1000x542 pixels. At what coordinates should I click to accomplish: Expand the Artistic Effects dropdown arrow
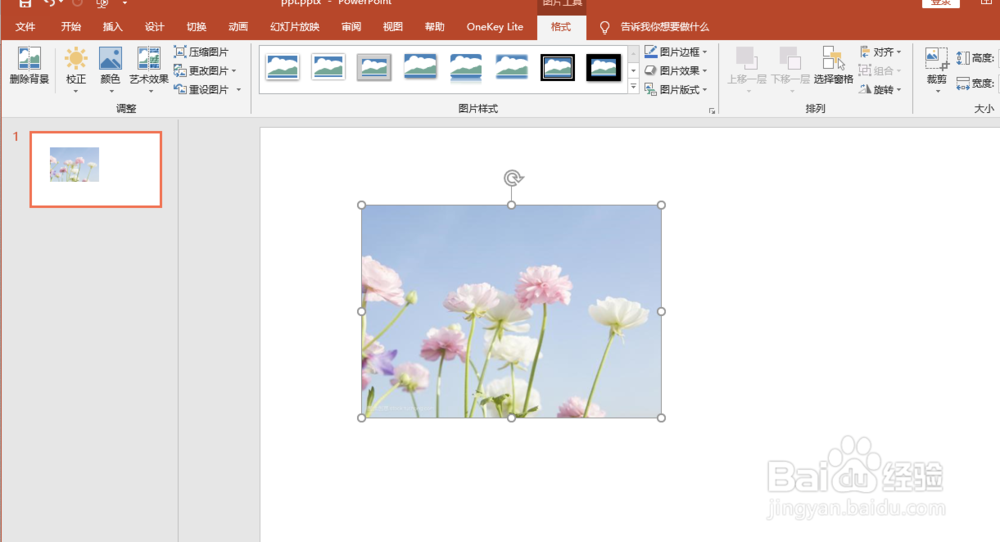151,91
